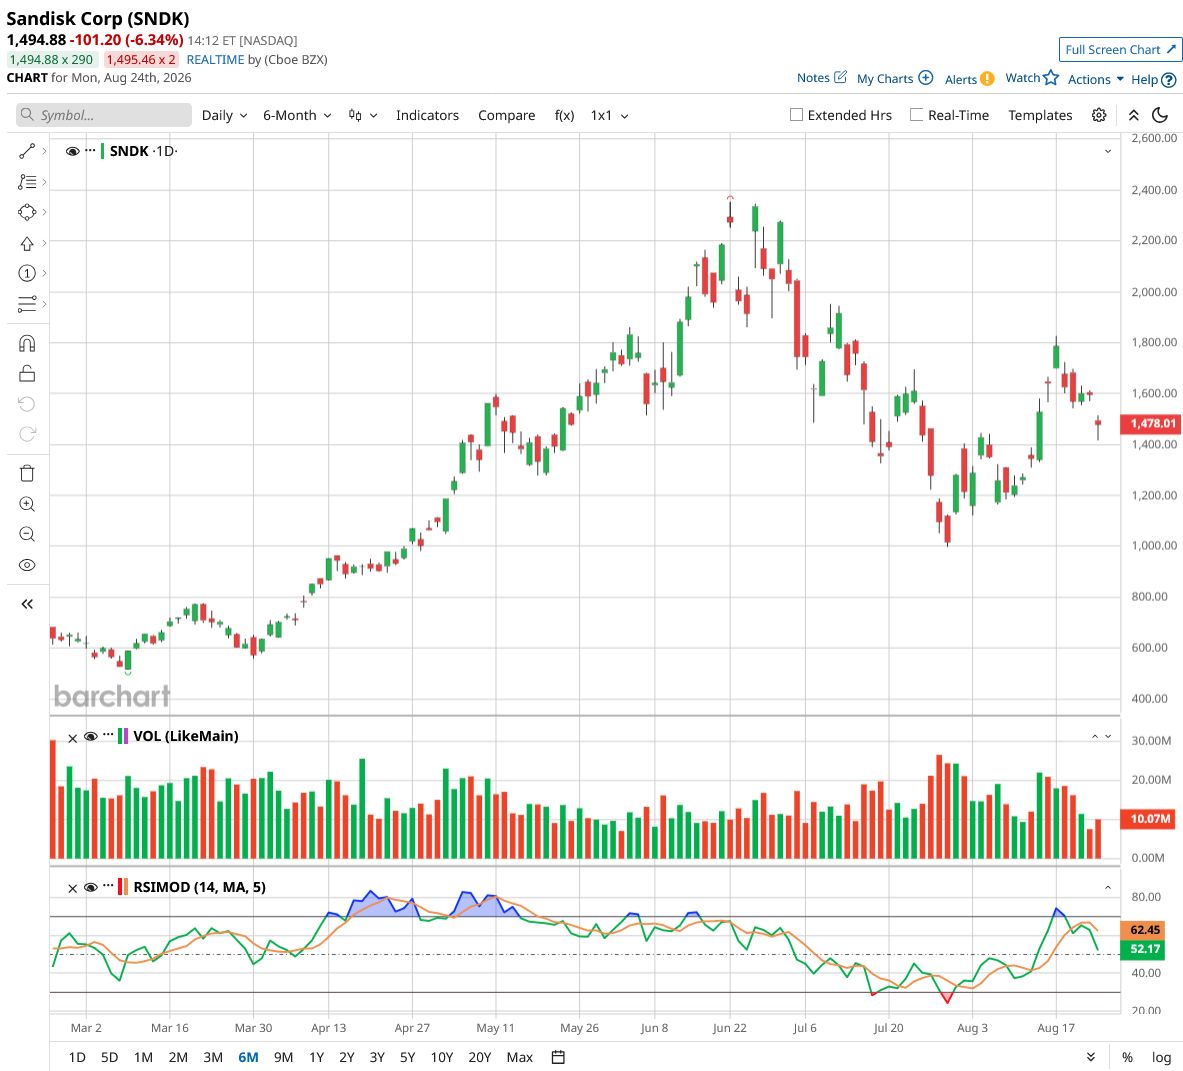This screenshot has width=1183, height=1071.
Task: Collapse the main SNDK pane chevron
Action: [1108, 151]
